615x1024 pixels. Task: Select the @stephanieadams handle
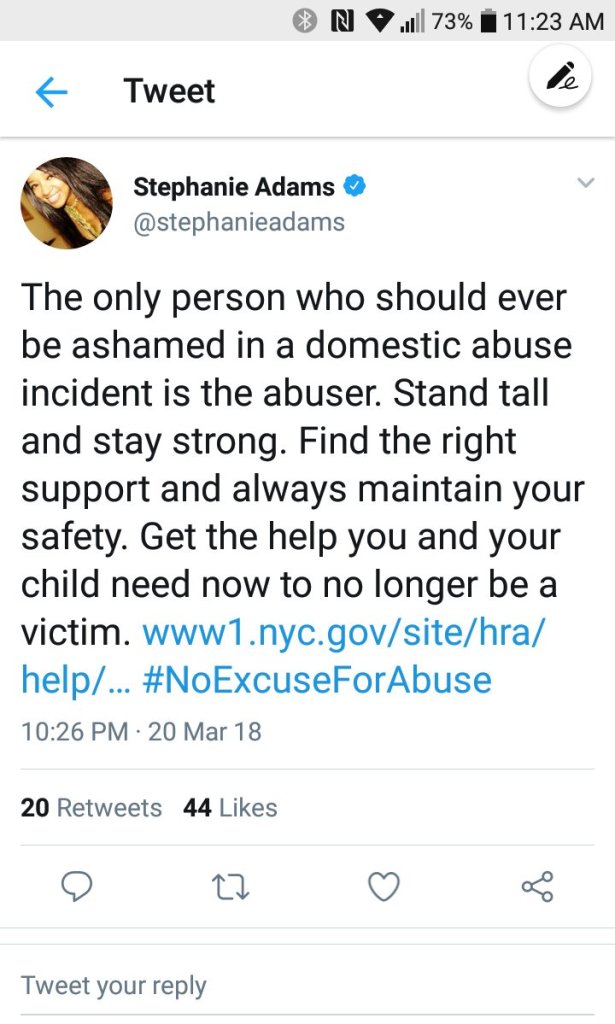239,221
